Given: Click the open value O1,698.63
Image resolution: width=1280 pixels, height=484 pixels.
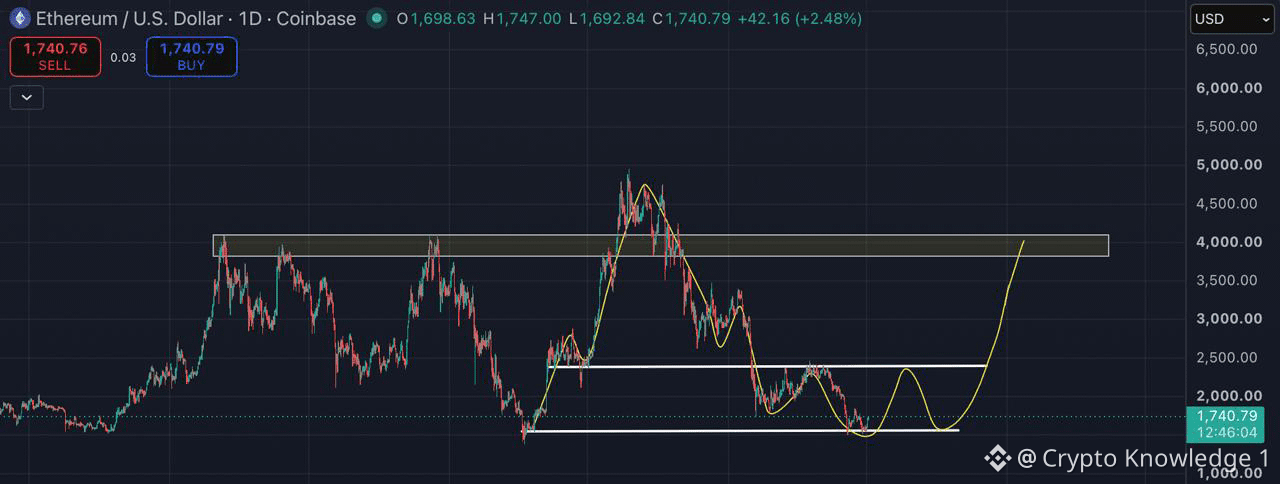Looking at the screenshot, I should click(436, 18).
